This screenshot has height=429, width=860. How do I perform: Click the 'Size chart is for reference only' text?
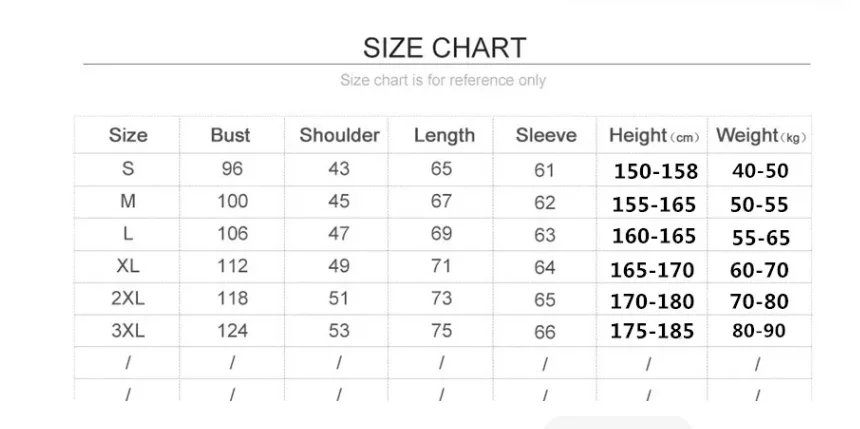pos(443,80)
